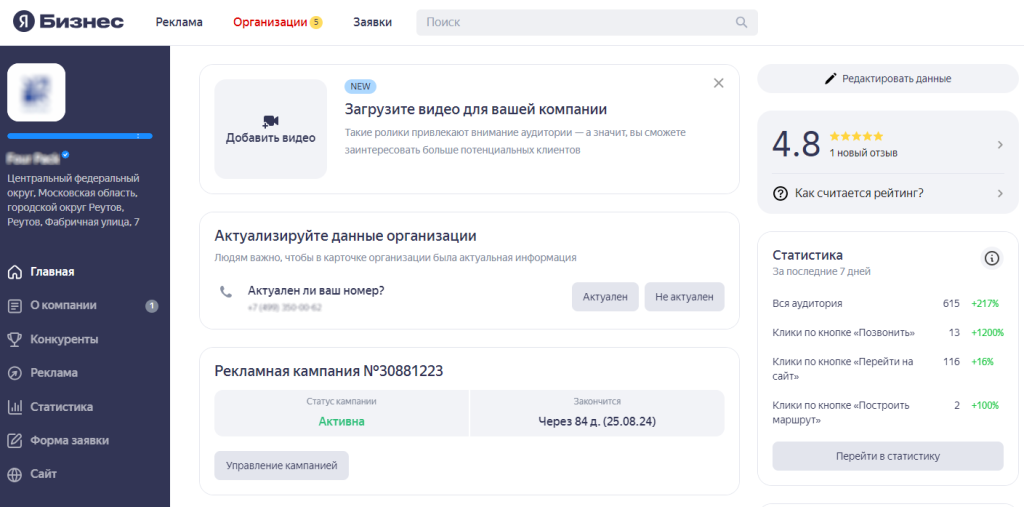Click the Как считается рейтинг link
Screen dimensions: 1024x507
tap(859, 193)
